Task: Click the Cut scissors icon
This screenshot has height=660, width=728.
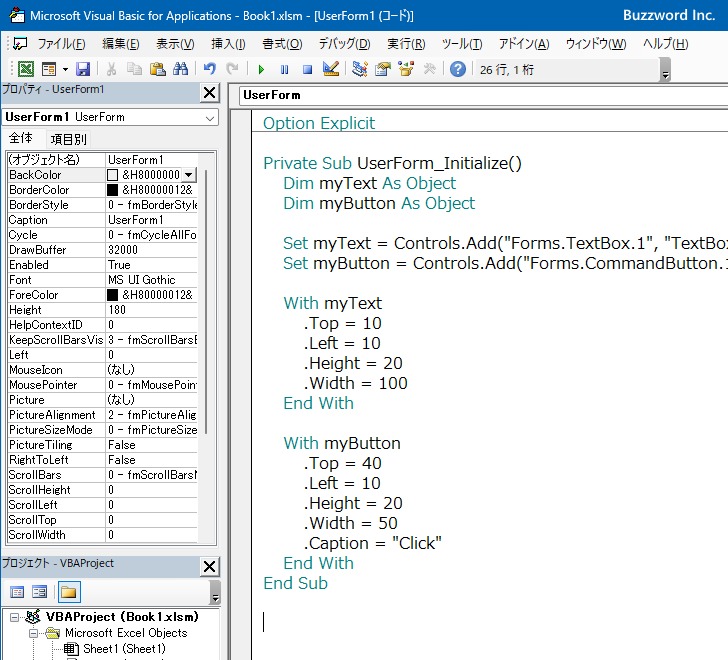Action: point(111,69)
